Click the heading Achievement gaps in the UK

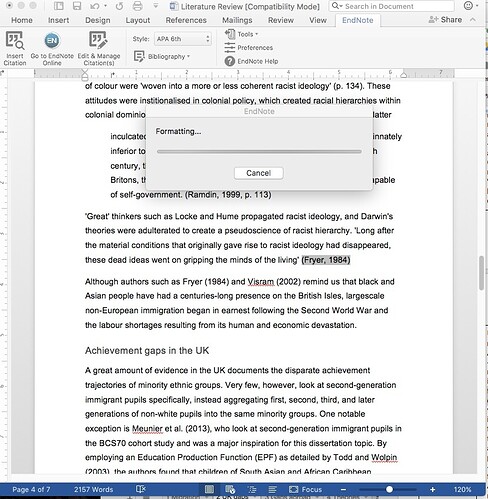(147, 351)
